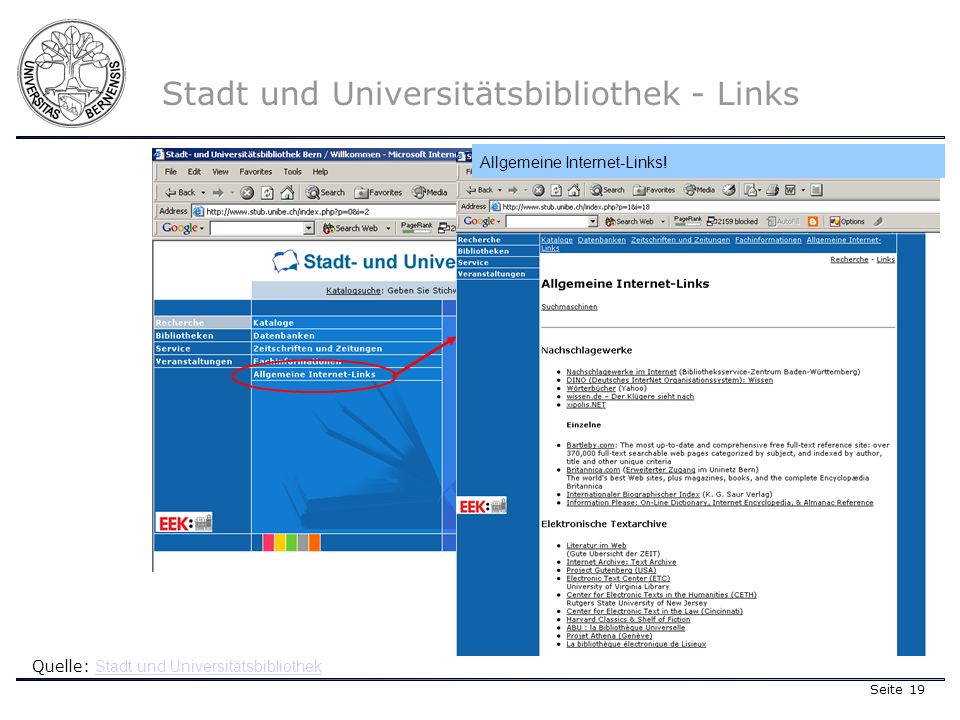Screen dimensions: 960x720
Task: Click Quelle link Stadt und Universitätsbibliothek
Action: 208,666
